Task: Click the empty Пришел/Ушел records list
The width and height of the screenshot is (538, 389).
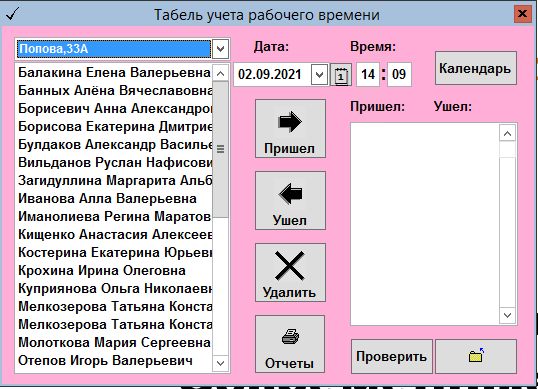Action: (x=425, y=224)
